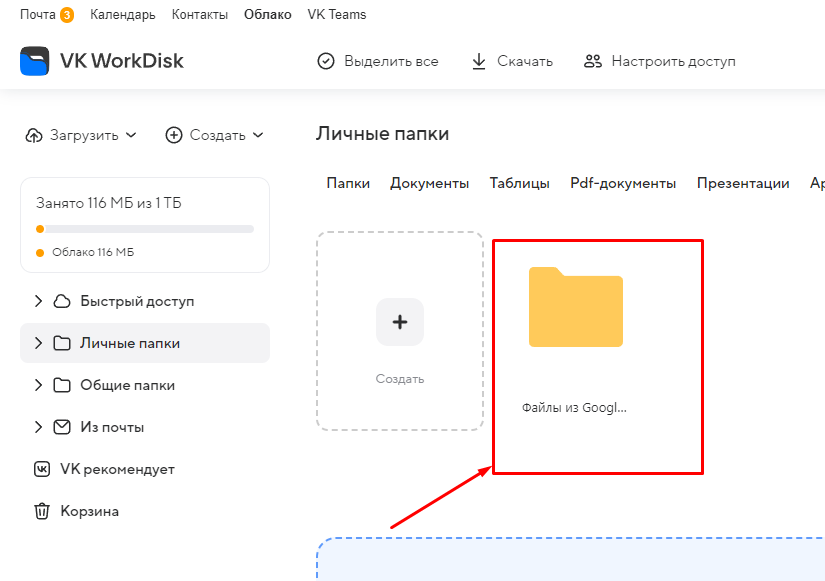The image size is (825, 581).
Task: Expand the Quick access tree section
Action: coord(38,301)
